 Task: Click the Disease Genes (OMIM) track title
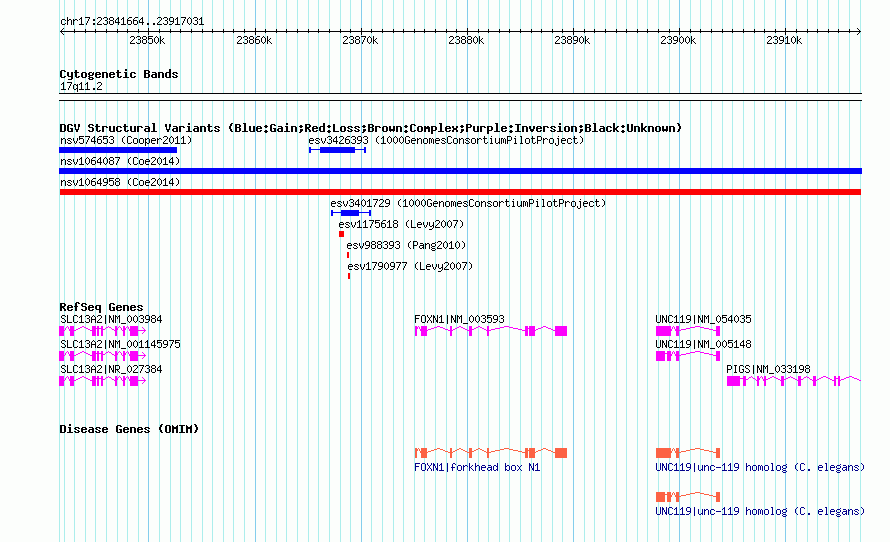129,429
